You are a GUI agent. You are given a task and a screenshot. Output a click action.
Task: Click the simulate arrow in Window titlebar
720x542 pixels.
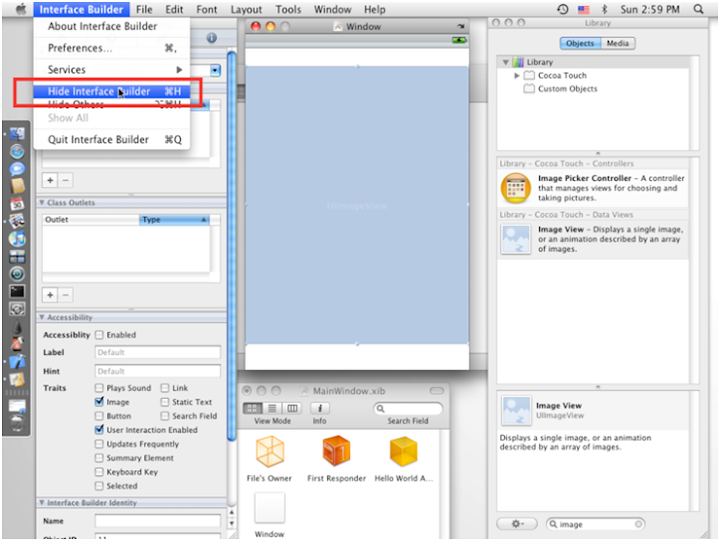pos(461,26)
